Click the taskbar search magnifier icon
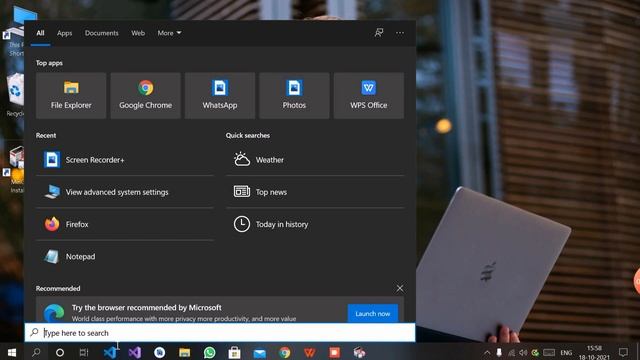 click(36, 352)
